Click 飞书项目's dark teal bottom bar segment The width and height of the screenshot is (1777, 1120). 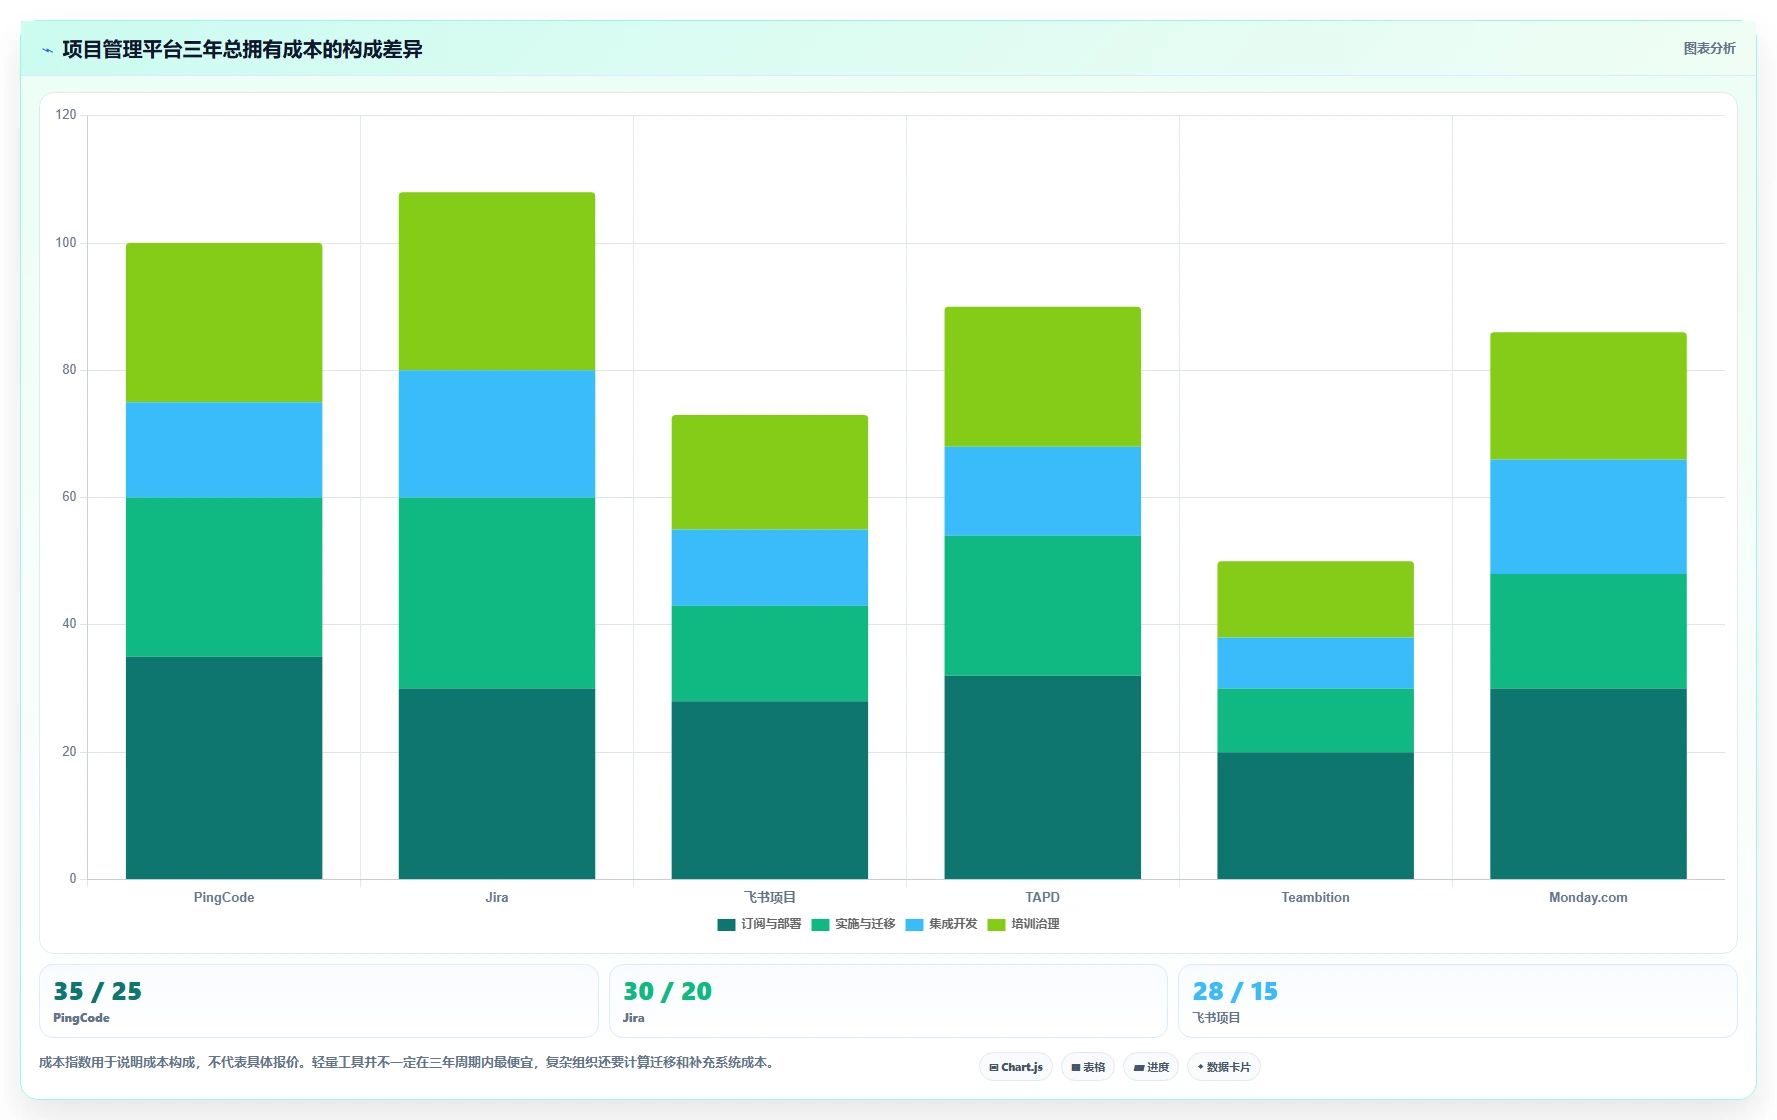pyautogui.click(x=770, y=790)
